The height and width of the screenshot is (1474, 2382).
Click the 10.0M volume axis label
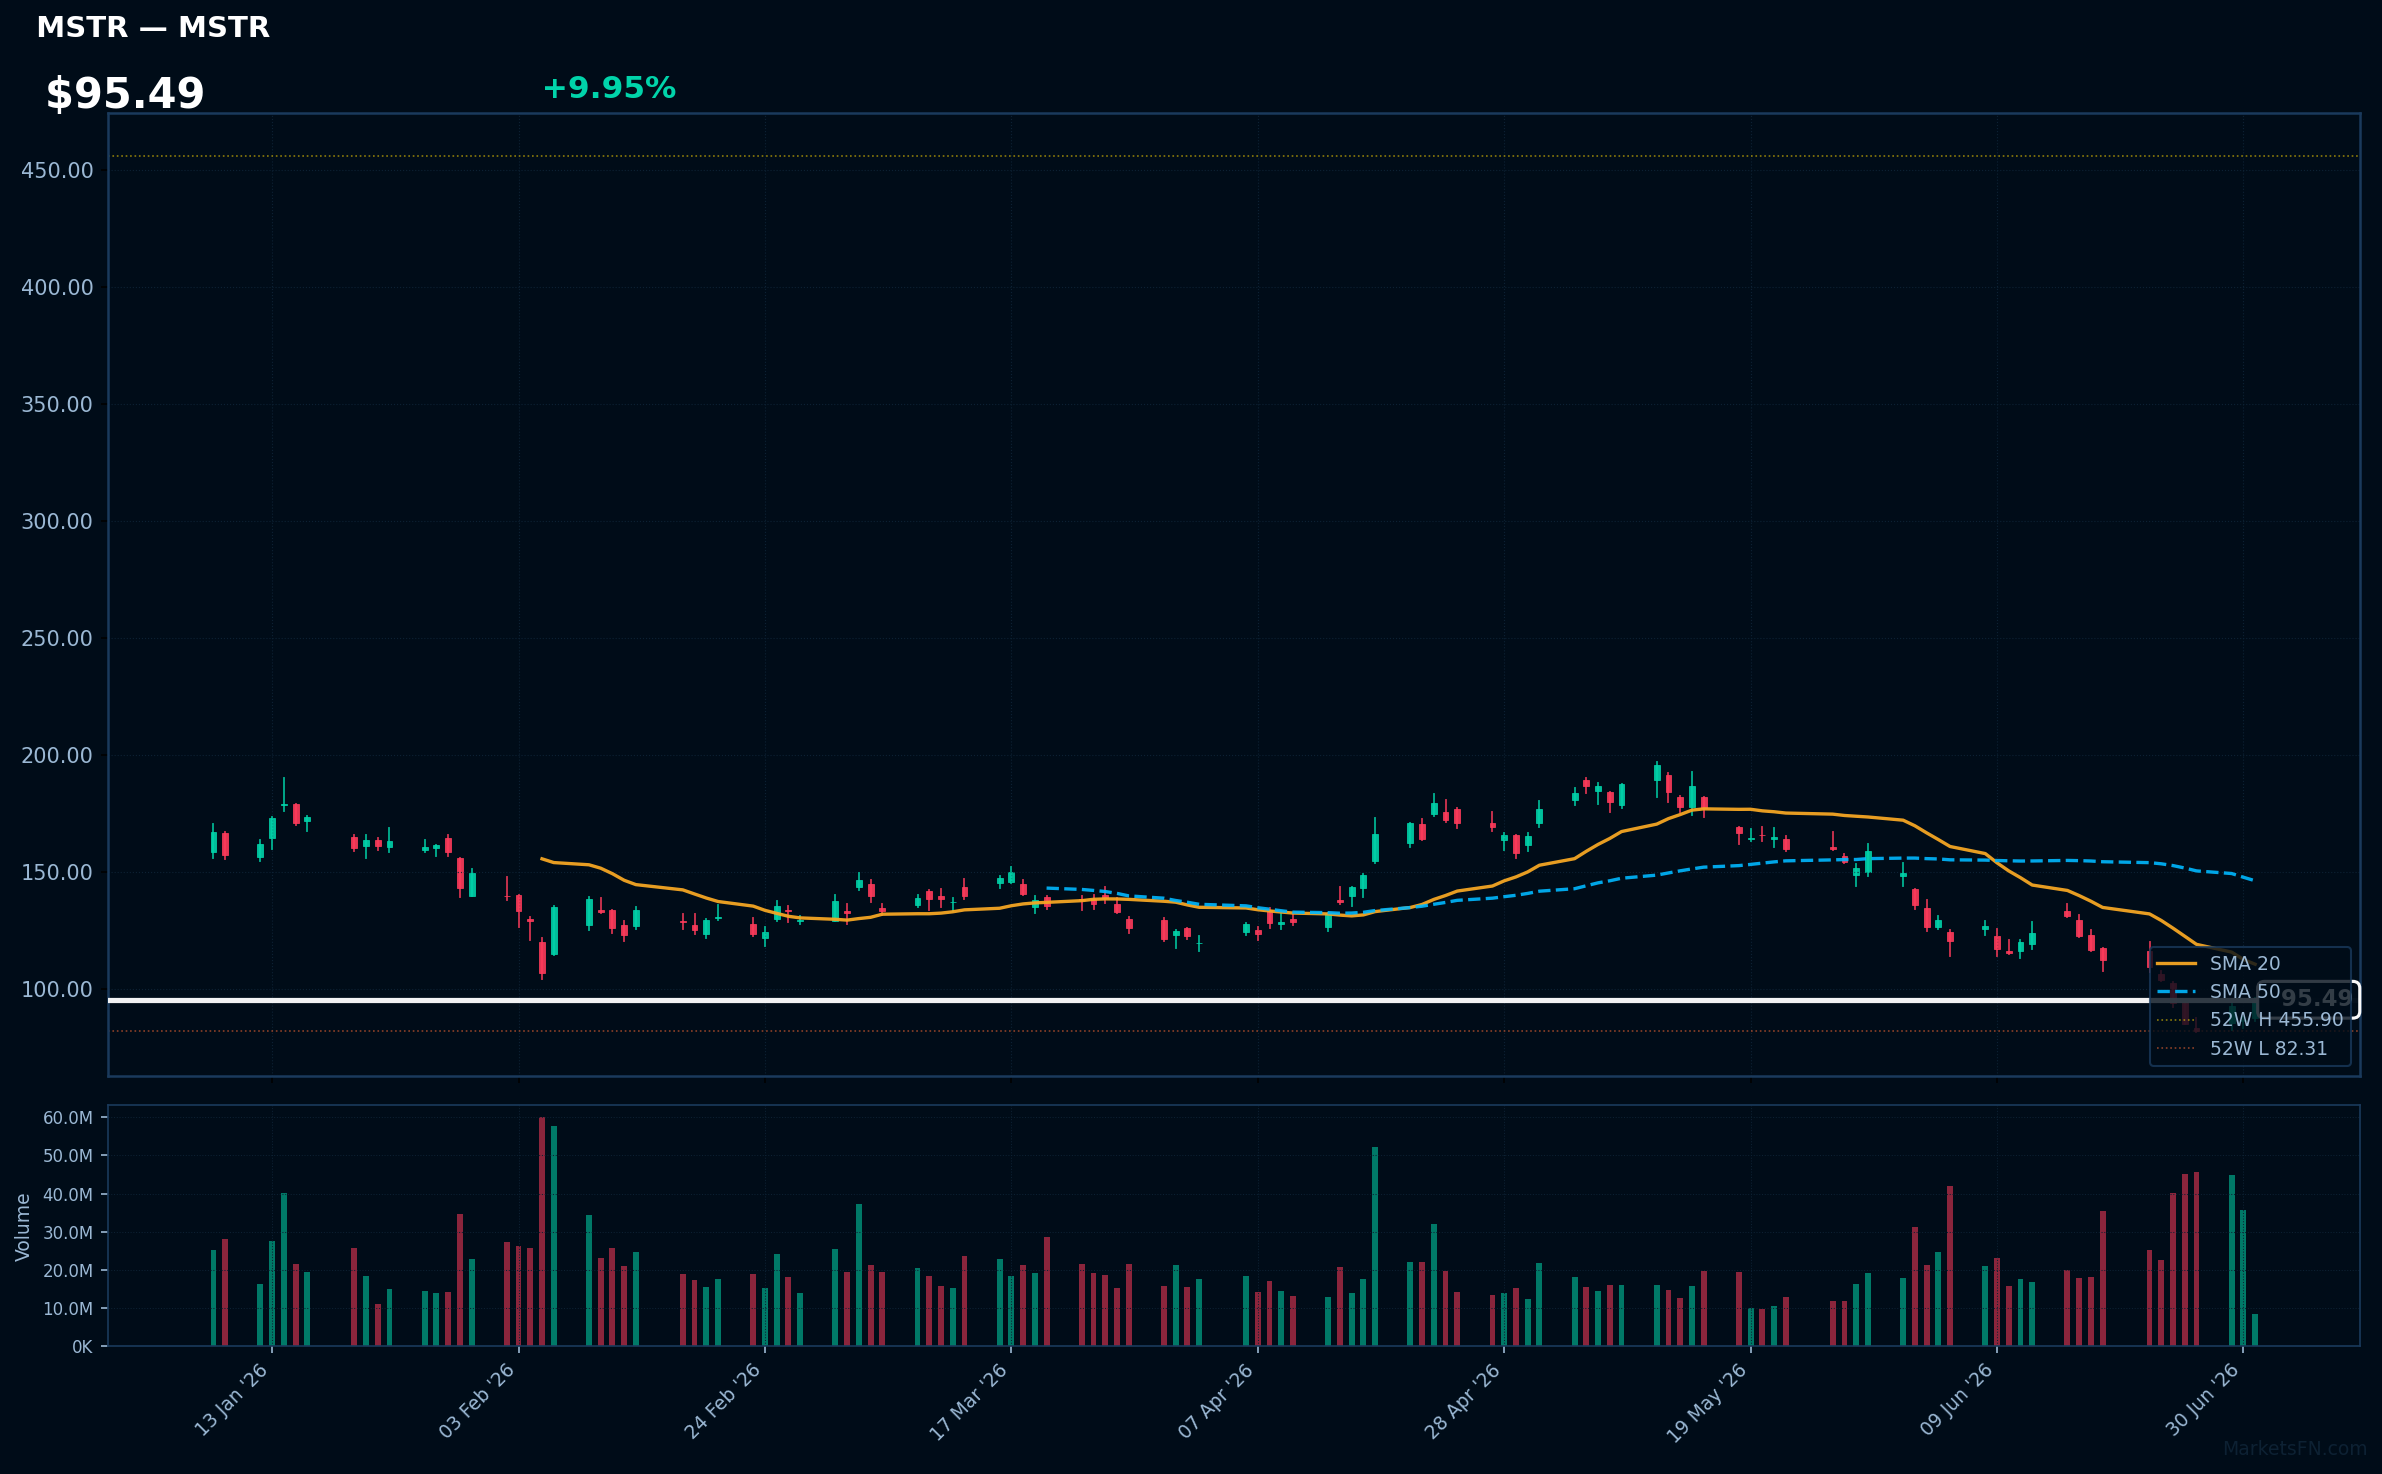coord(68,1309)
